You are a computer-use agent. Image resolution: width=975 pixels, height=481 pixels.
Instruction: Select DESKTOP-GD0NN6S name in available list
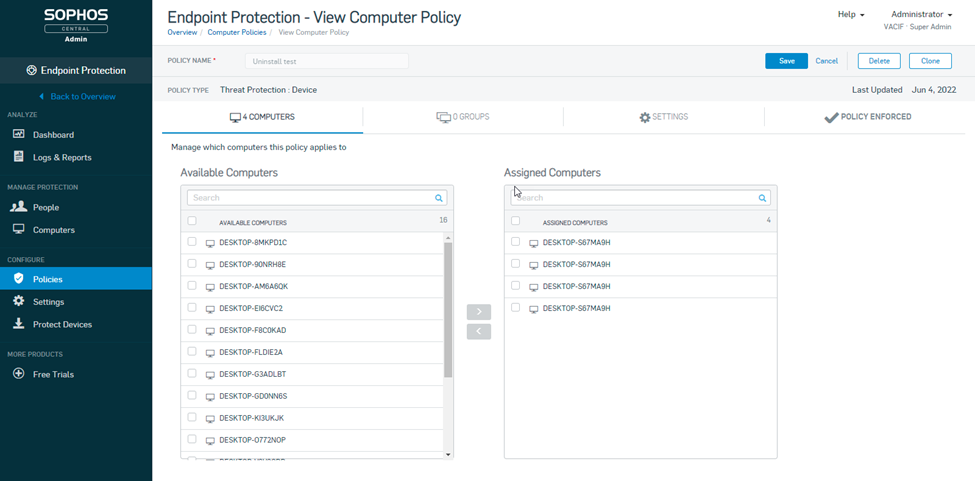253,396
